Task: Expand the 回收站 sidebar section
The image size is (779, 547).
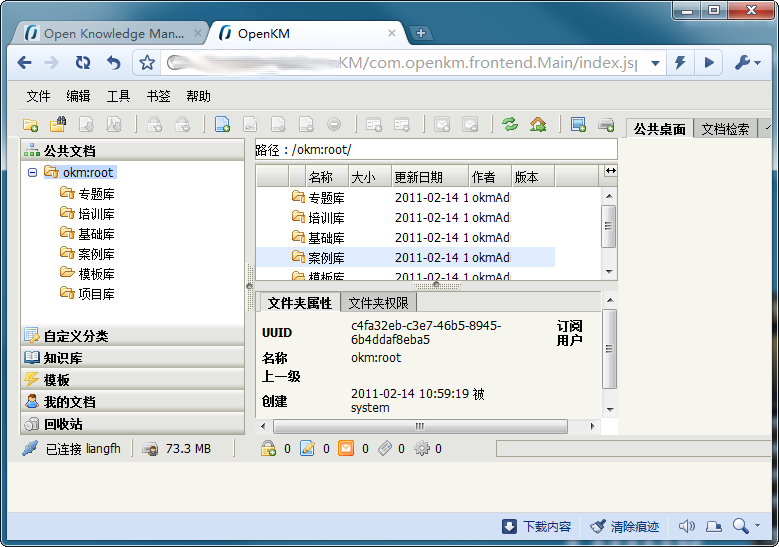Action: tap(133, 424)
